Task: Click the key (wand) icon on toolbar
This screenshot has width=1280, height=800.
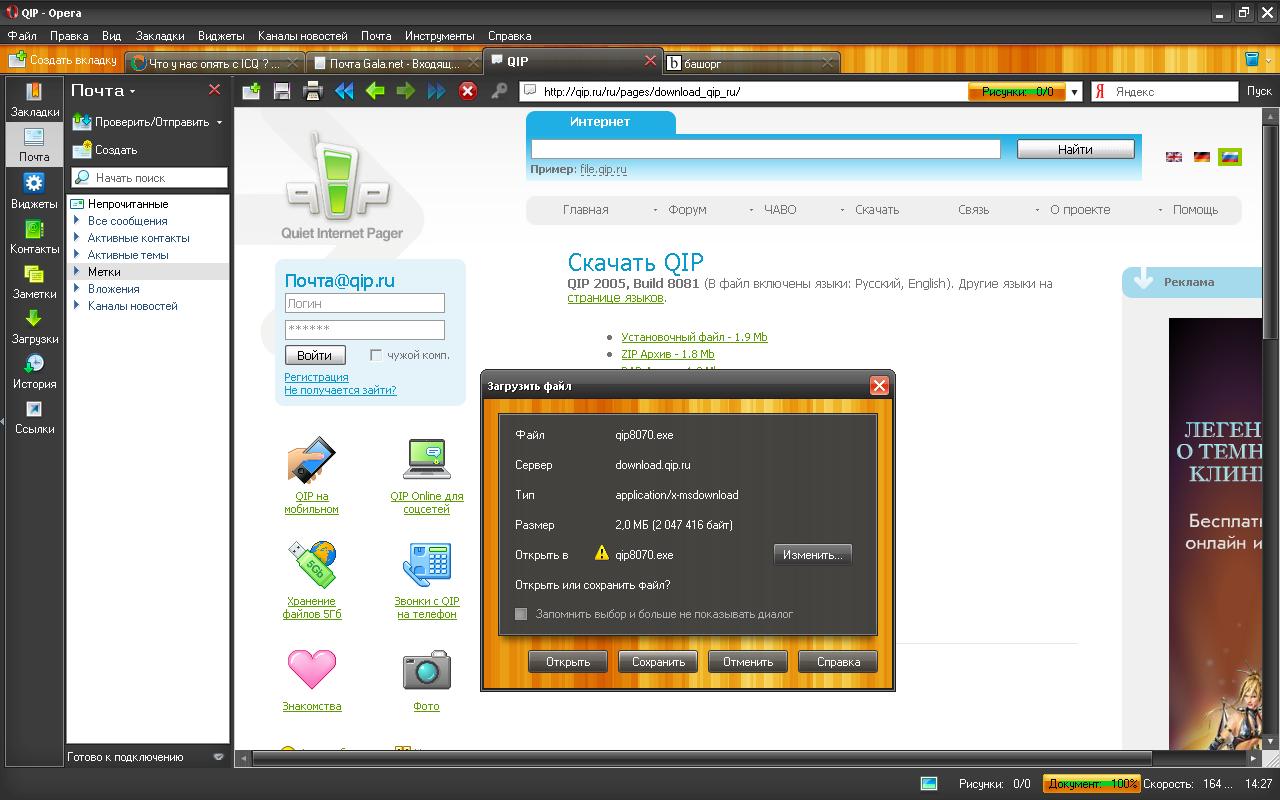Action: pyautogui.click(x=499, y=91)
